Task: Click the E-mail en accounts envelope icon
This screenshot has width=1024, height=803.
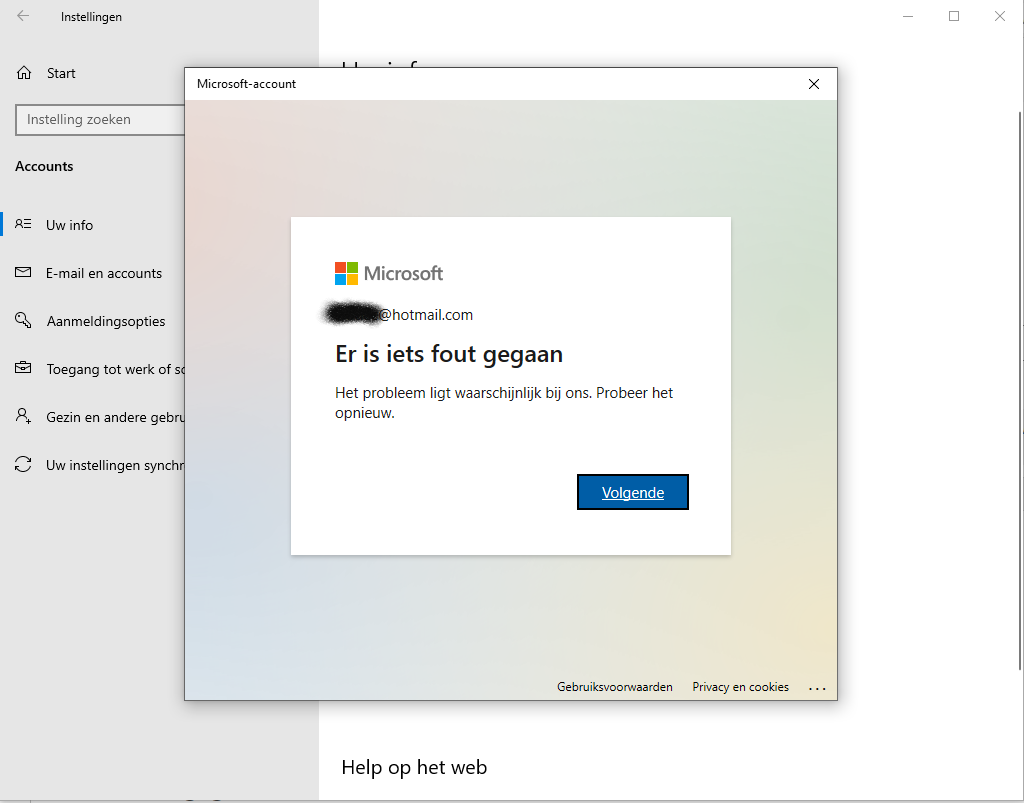Action: (23, 272)
